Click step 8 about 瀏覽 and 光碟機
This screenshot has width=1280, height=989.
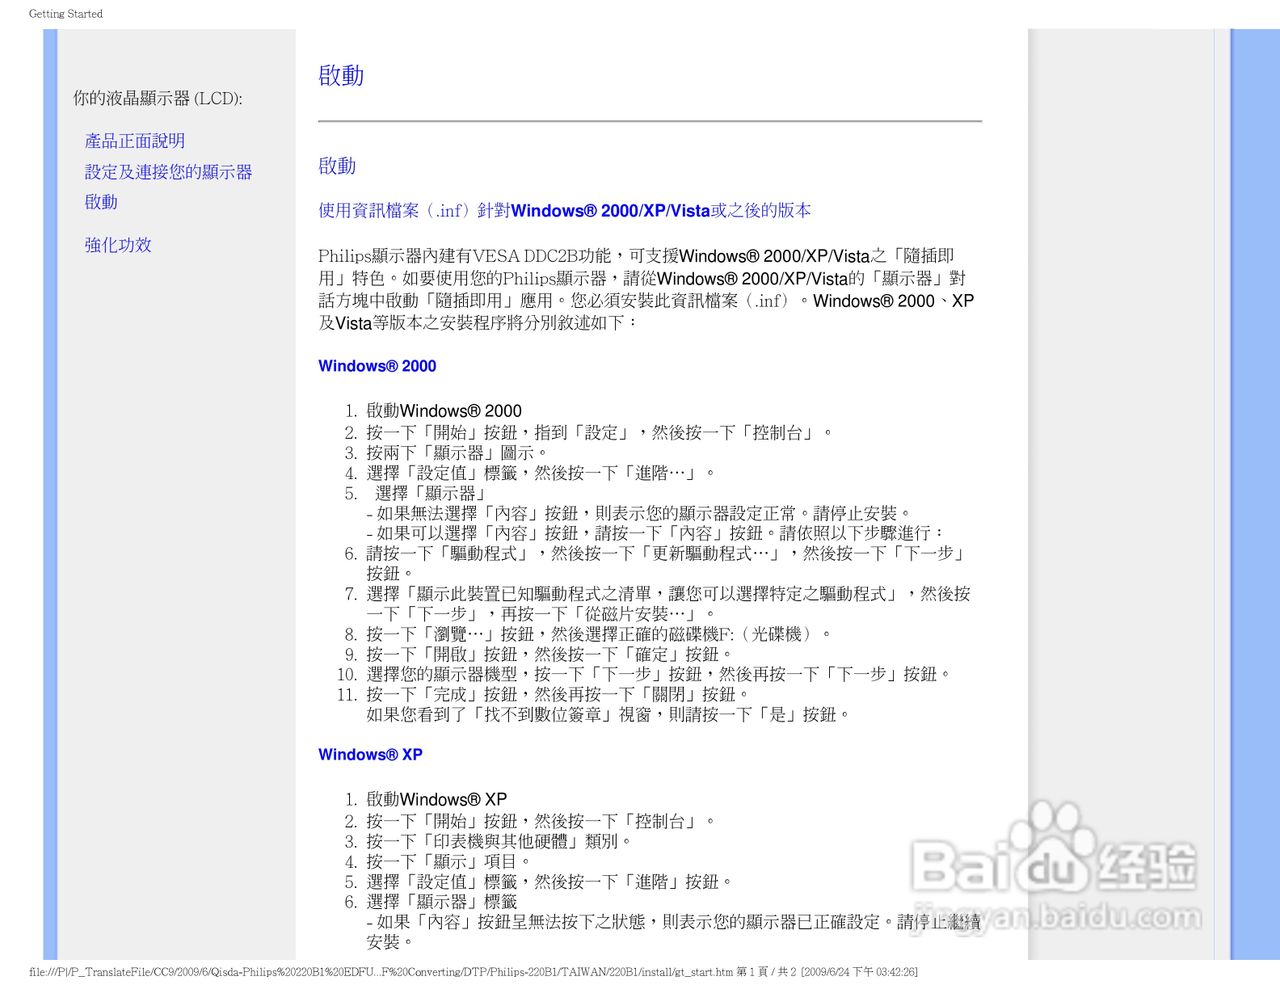[599, 634]
